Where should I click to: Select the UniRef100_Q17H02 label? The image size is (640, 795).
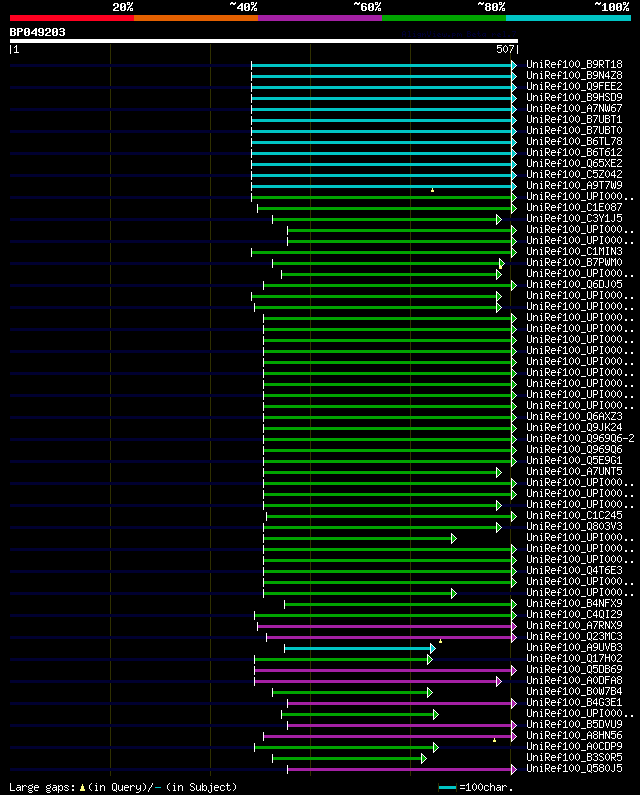[x=574, y=659]
